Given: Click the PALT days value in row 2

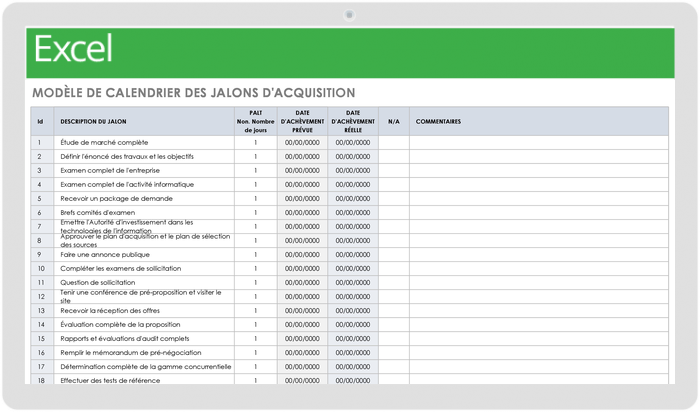Looking at the screenshot, I should pos(256,157).
